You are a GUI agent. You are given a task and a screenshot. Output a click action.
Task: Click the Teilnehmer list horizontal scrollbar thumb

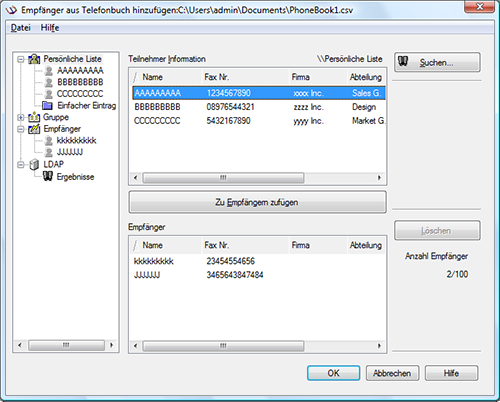click(223, 178)
